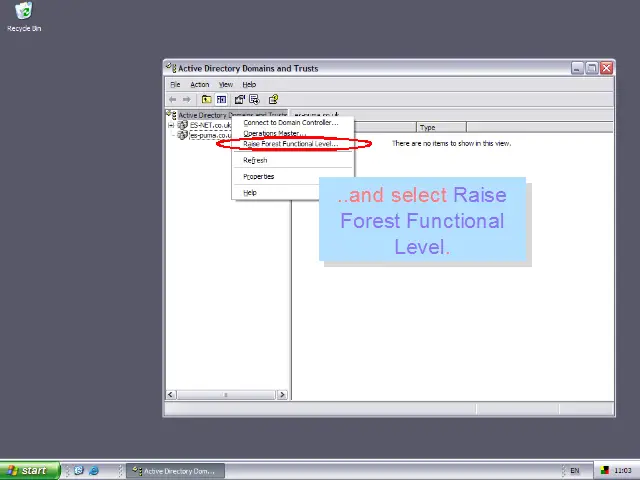640x480 pixels.
Task: Select Active Directory Domains and Trusts root node
Action: (233, 115)
